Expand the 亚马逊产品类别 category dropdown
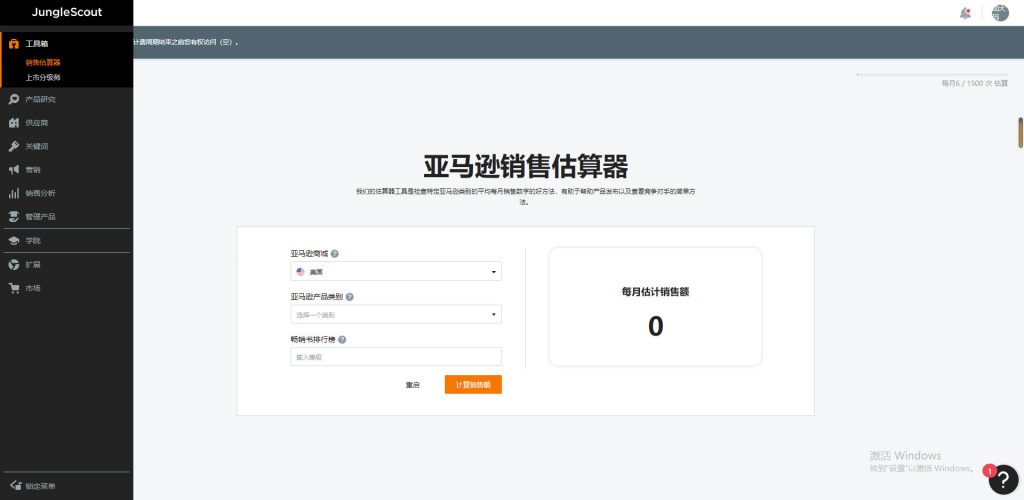The image size is (1024, 500). point(395,315)
